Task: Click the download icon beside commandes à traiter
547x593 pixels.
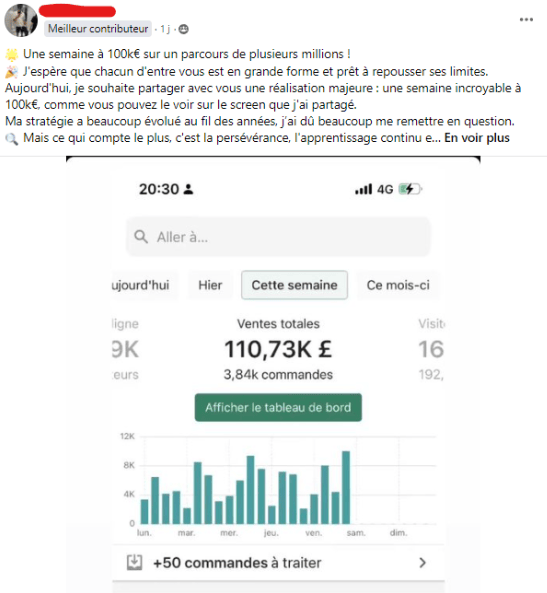Action: (134, 562)
